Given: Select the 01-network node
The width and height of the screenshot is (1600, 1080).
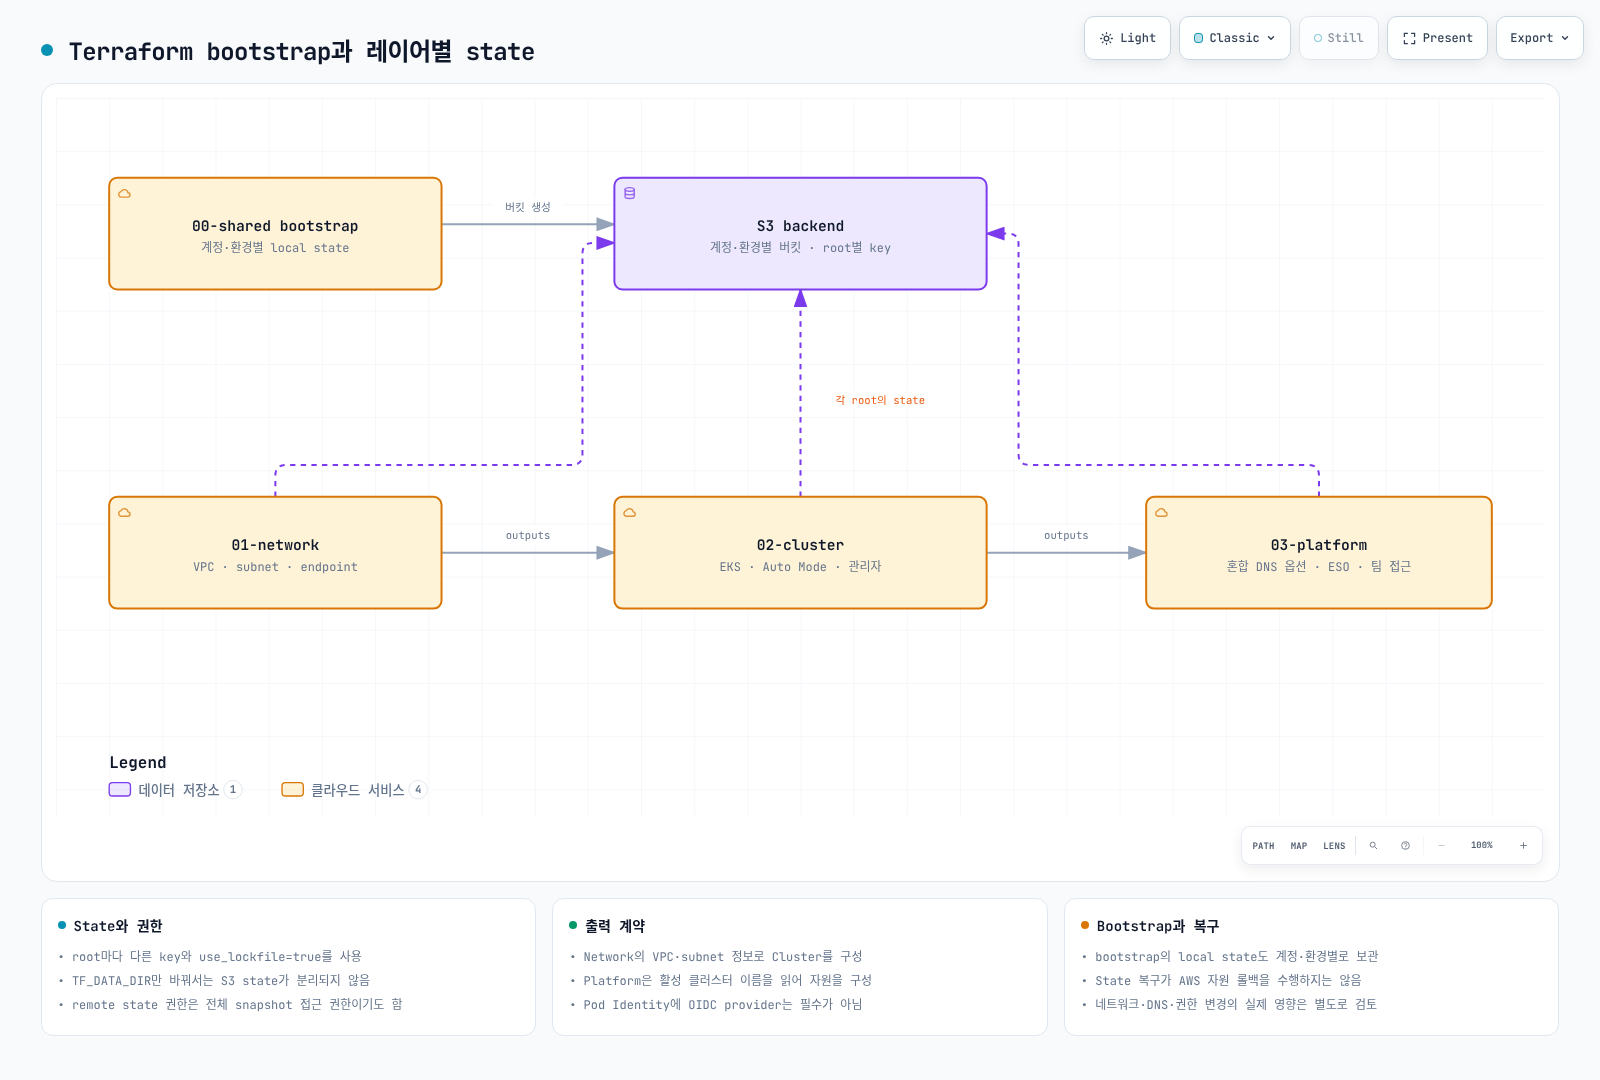Looking at the screenshot, I should 275,553.
